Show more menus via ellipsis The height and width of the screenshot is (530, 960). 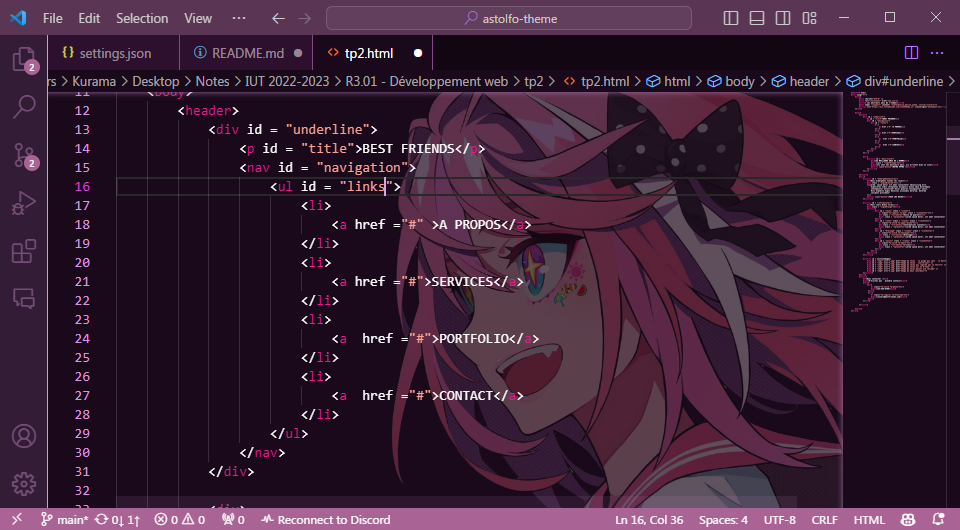(x=239, y=18)
